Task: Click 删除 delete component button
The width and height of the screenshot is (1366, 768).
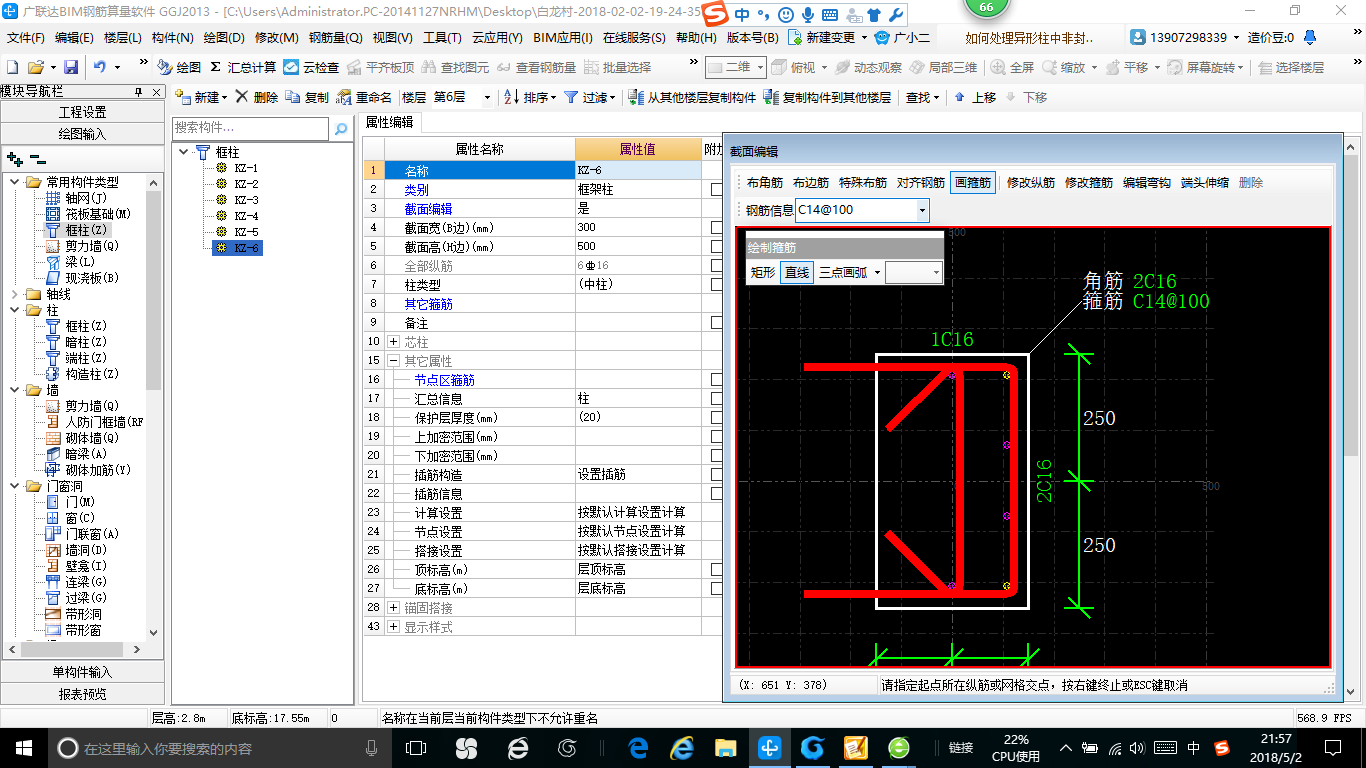Action: pos(257,97)
